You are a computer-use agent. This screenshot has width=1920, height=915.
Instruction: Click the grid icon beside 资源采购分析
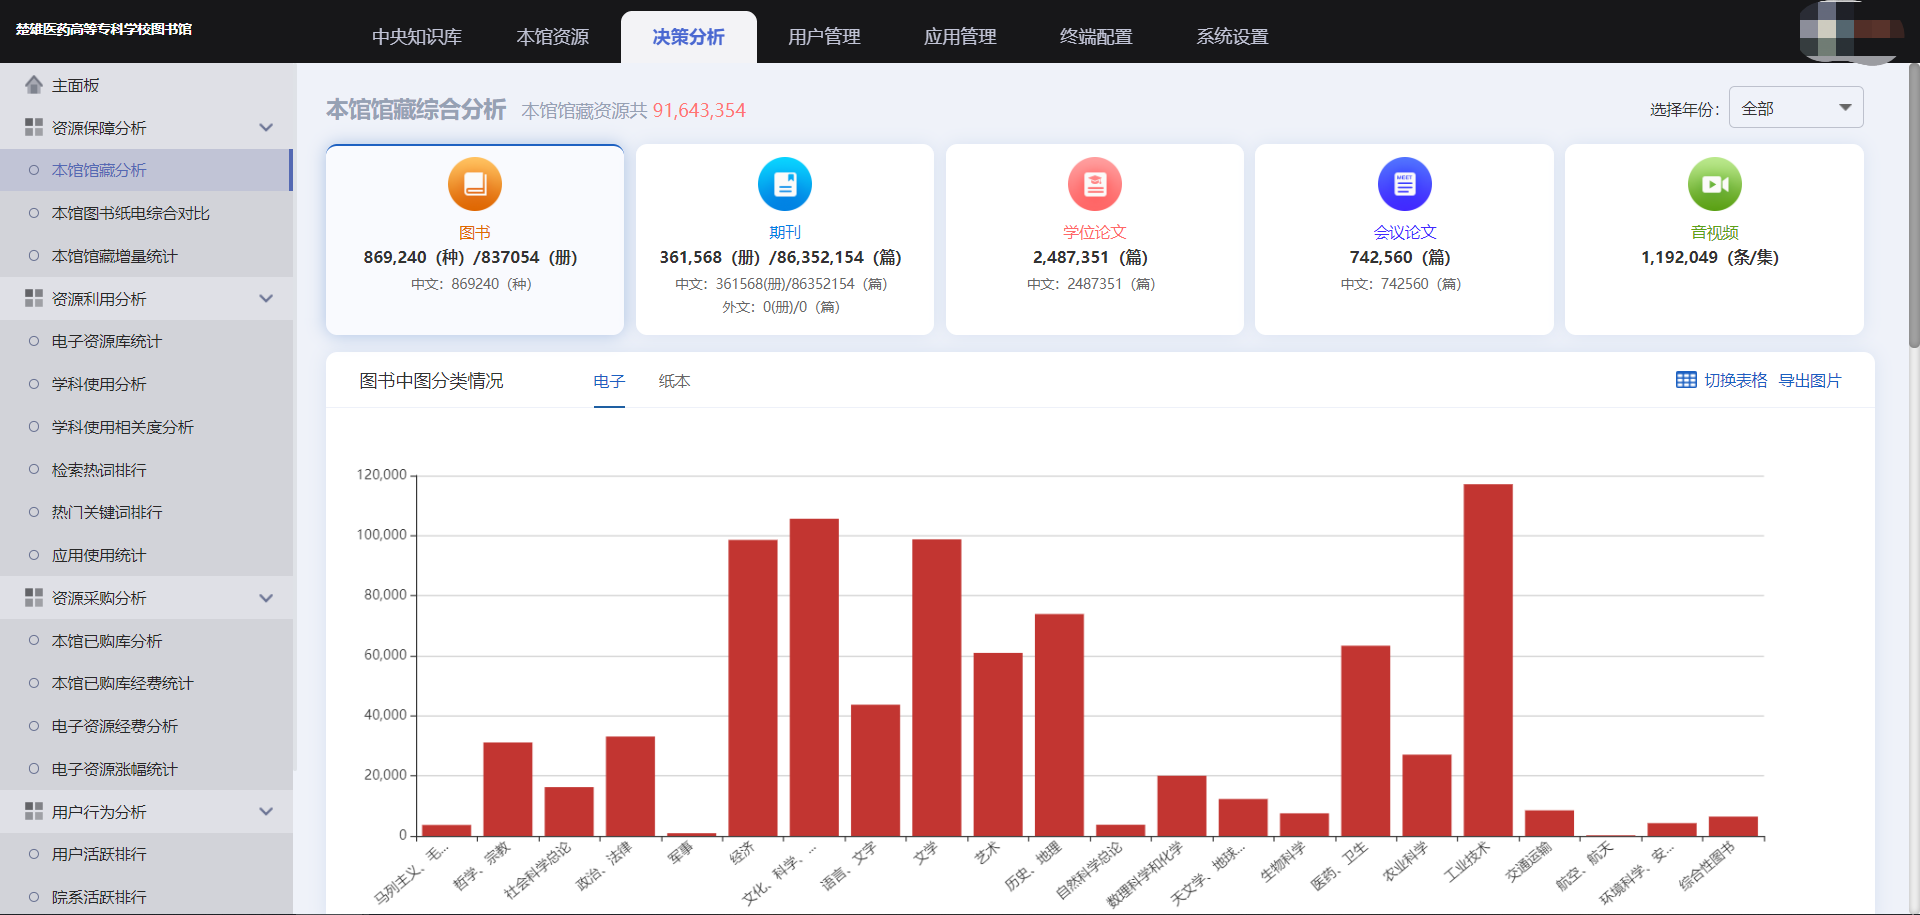(34, 598)
